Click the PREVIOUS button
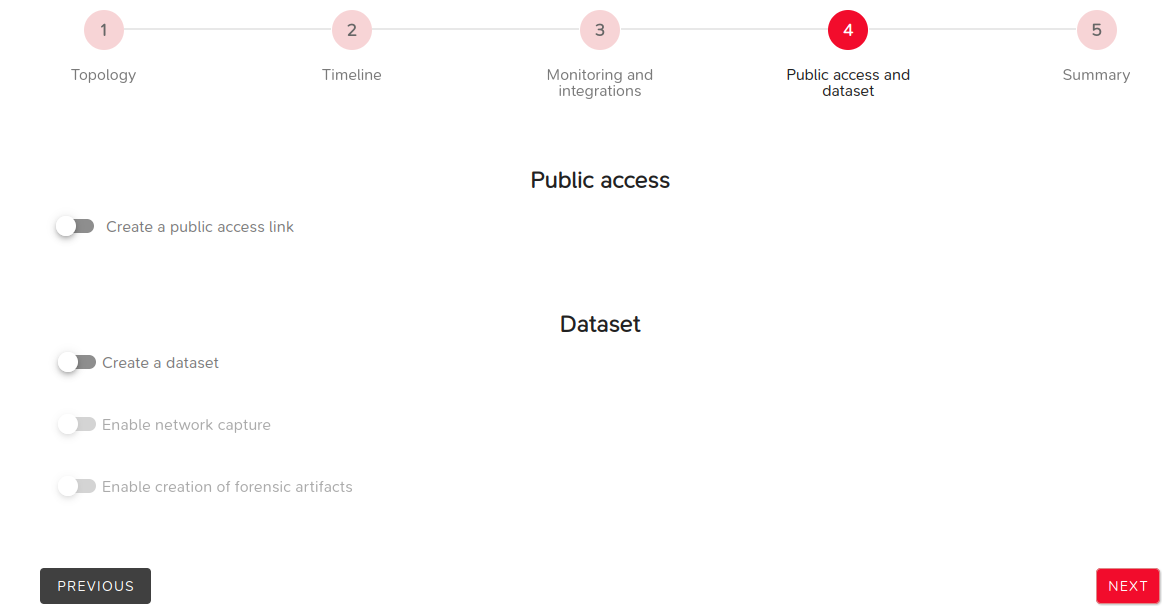 pyautogui.click(x=96, y=586)
